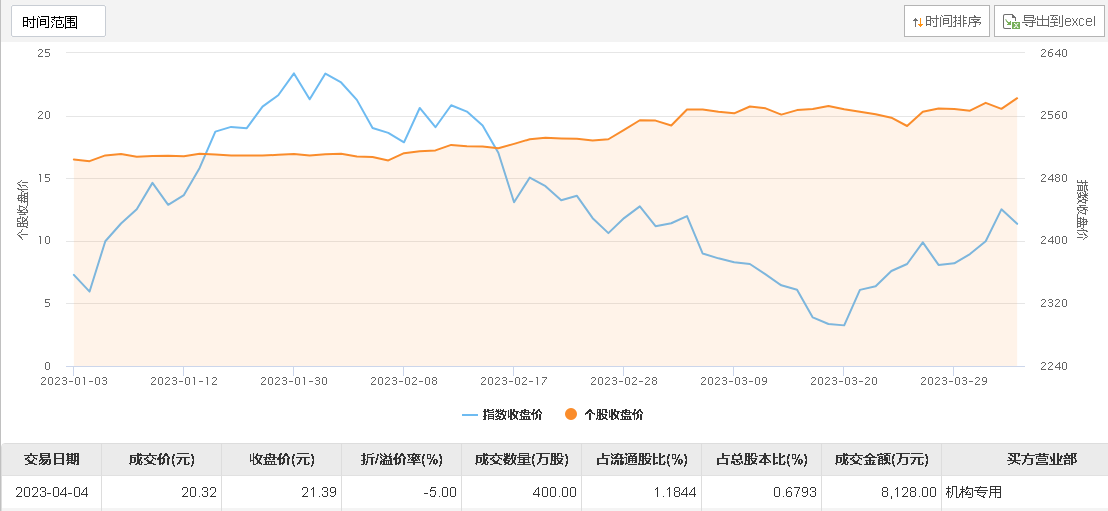
Task: Click the 2023-04-04 date cell
Action: coord(52,492)
